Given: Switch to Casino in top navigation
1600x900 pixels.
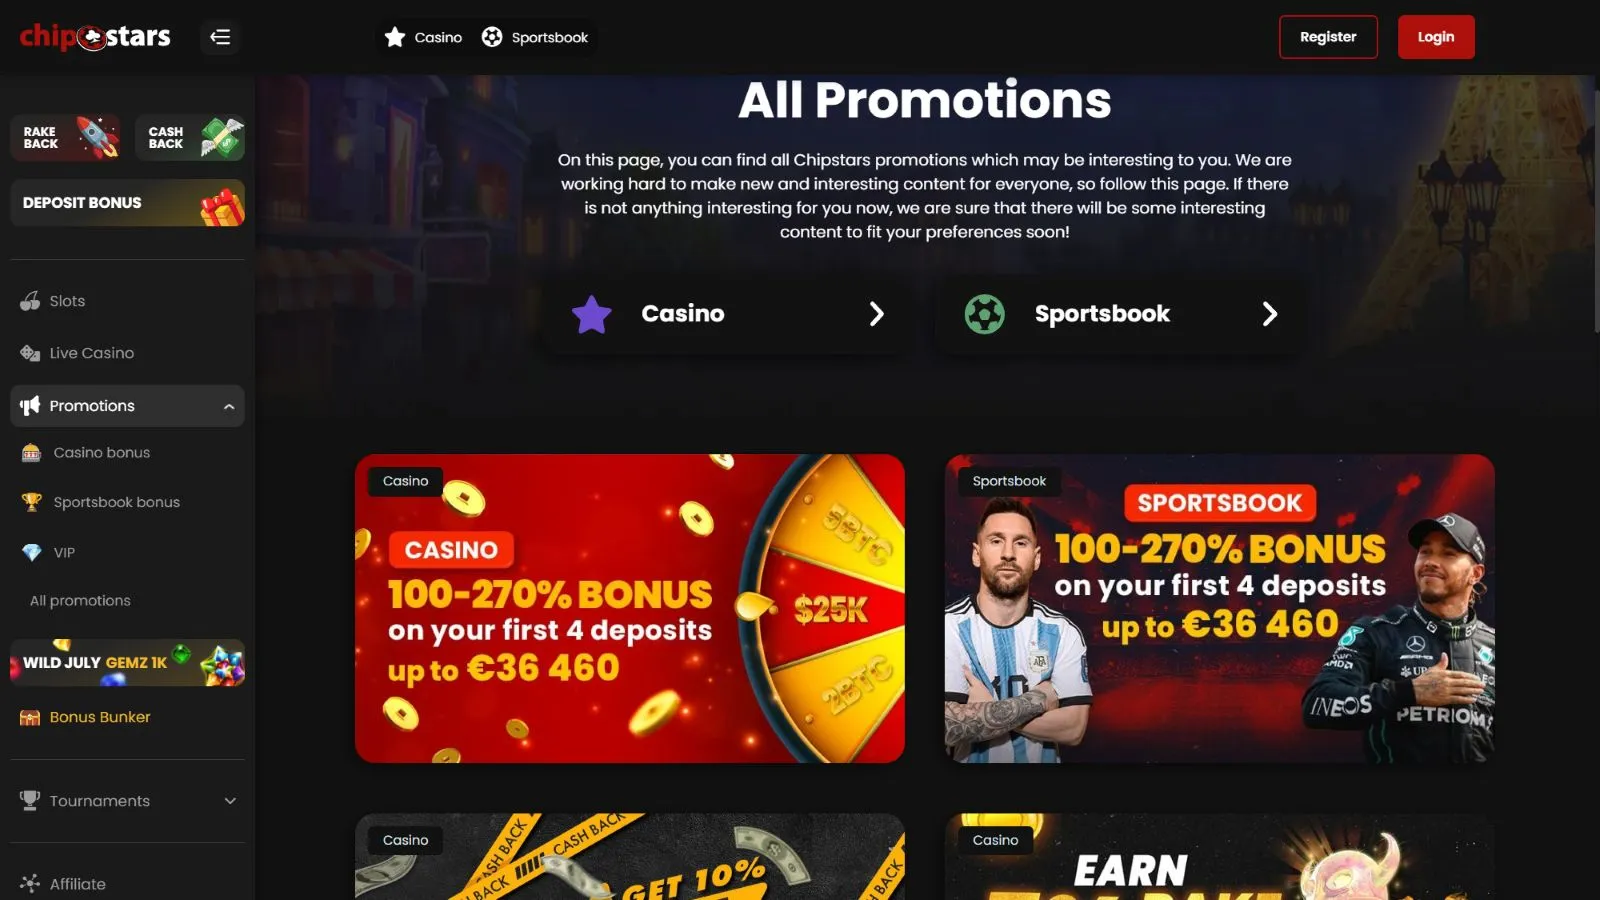Looking at the screenshot, I should 424,37.
